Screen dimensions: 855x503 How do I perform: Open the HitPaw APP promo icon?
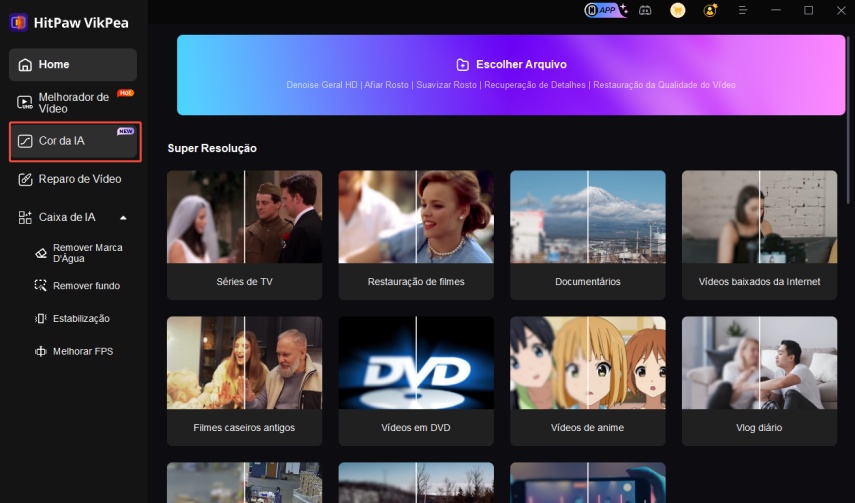(606, 10)
